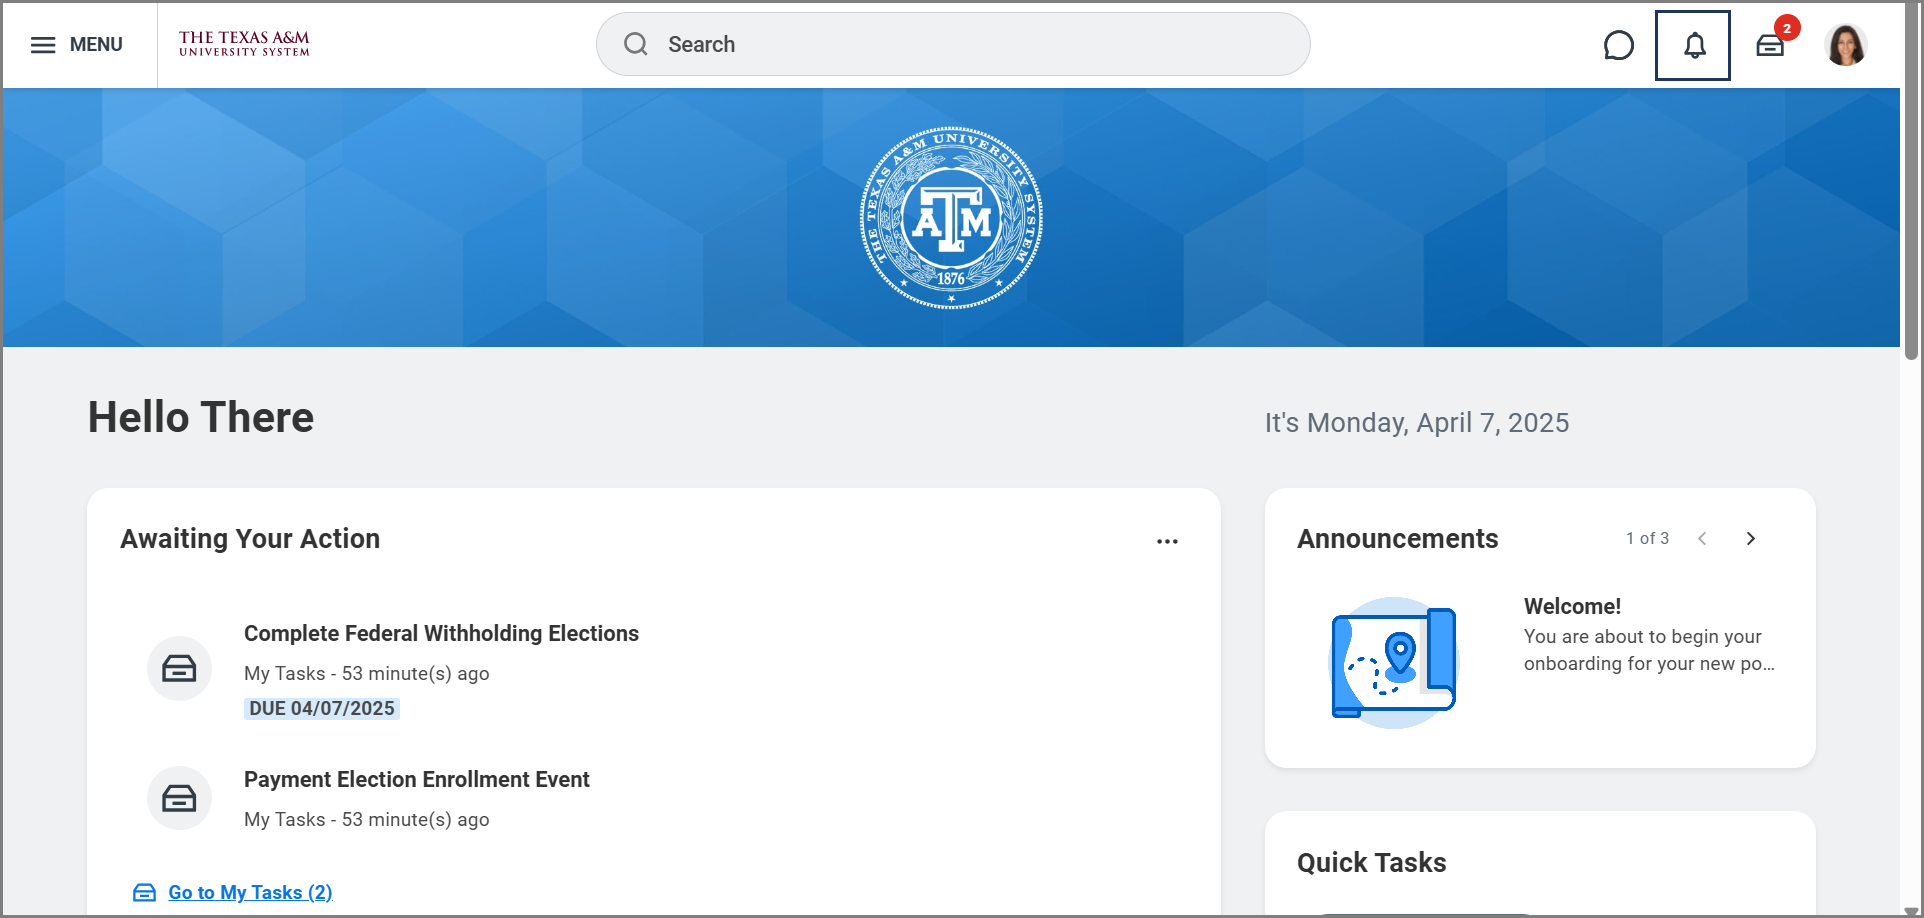1924x918 pixels.
Task: Click the Texas A&M University System logo
Action: pyautogui.click(x=244, y=44)
